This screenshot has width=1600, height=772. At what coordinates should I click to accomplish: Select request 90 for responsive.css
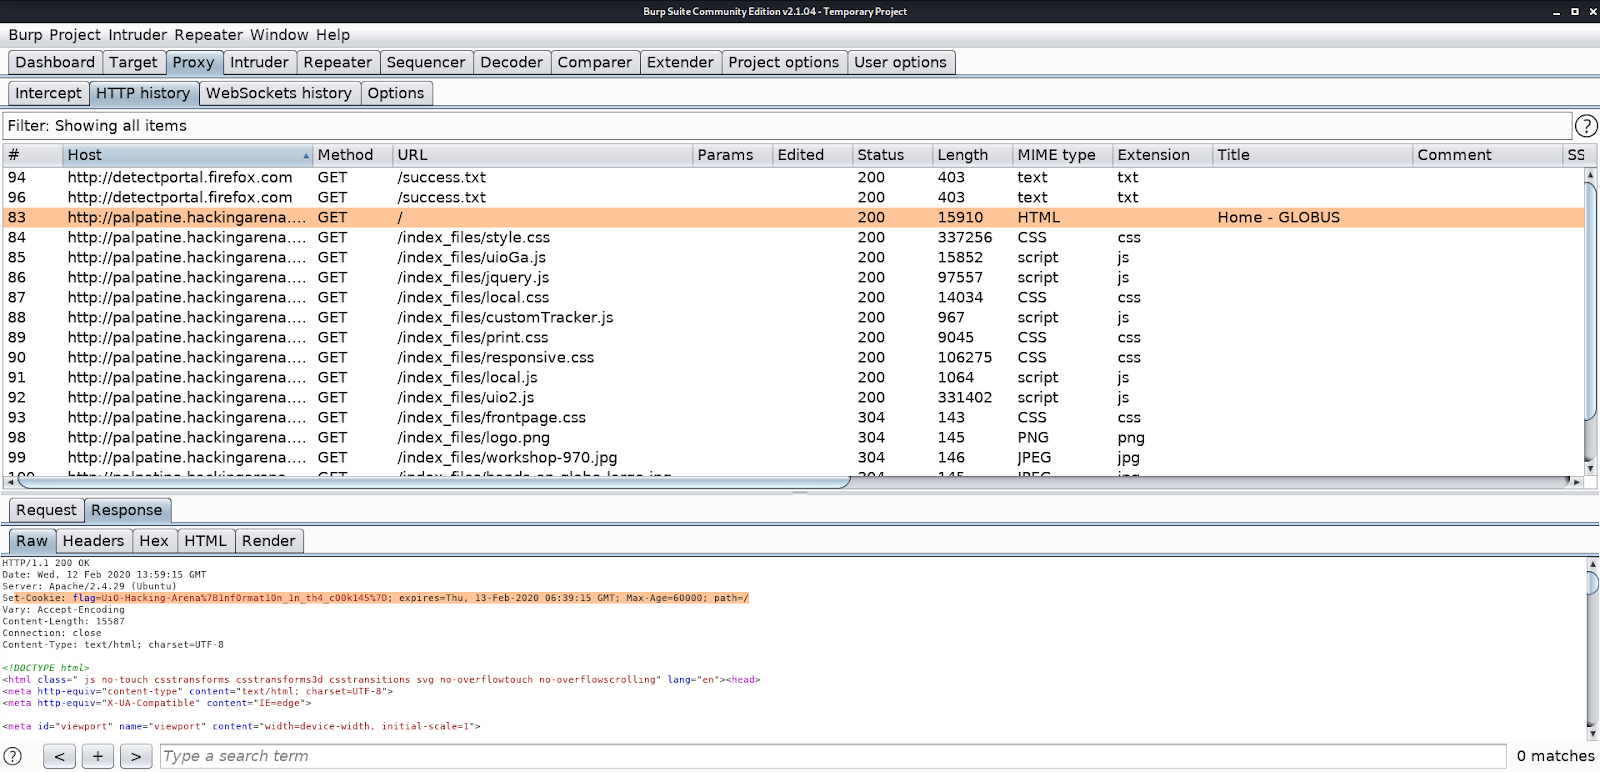(794, 357)
